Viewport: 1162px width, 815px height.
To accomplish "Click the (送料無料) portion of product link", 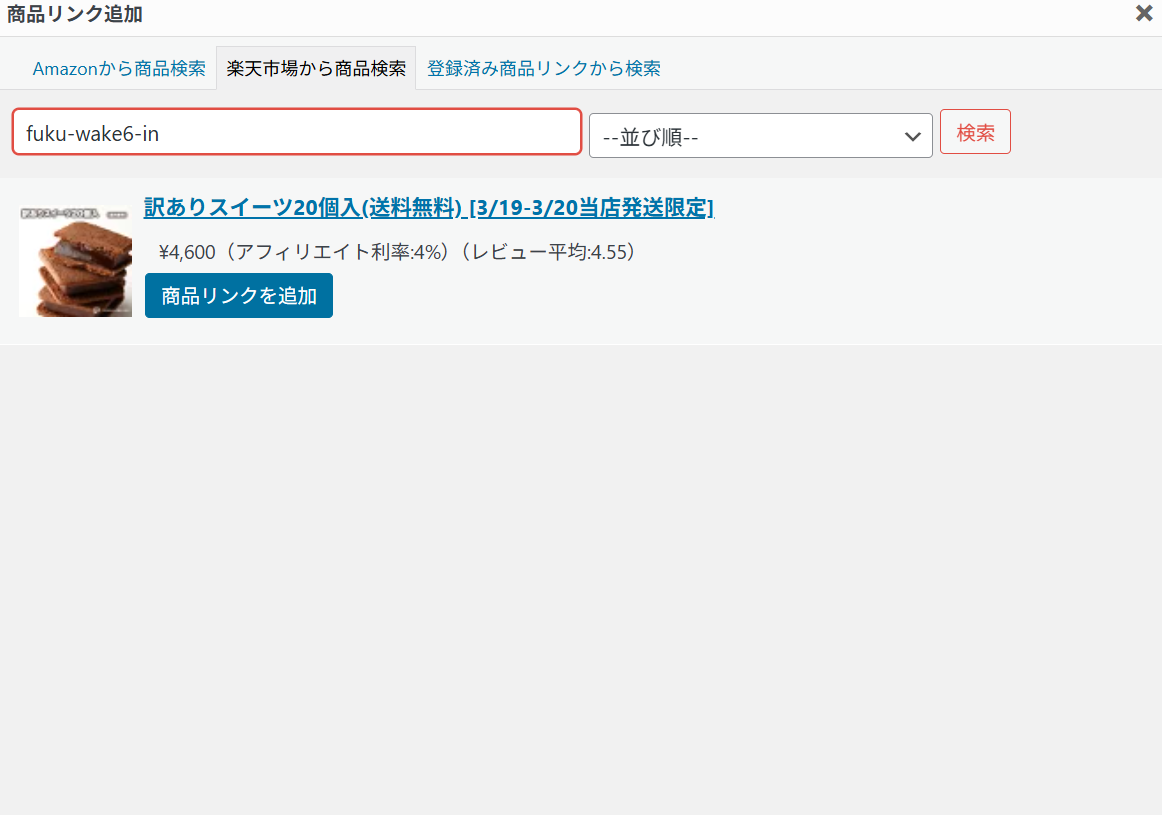I will pos(411,208).
